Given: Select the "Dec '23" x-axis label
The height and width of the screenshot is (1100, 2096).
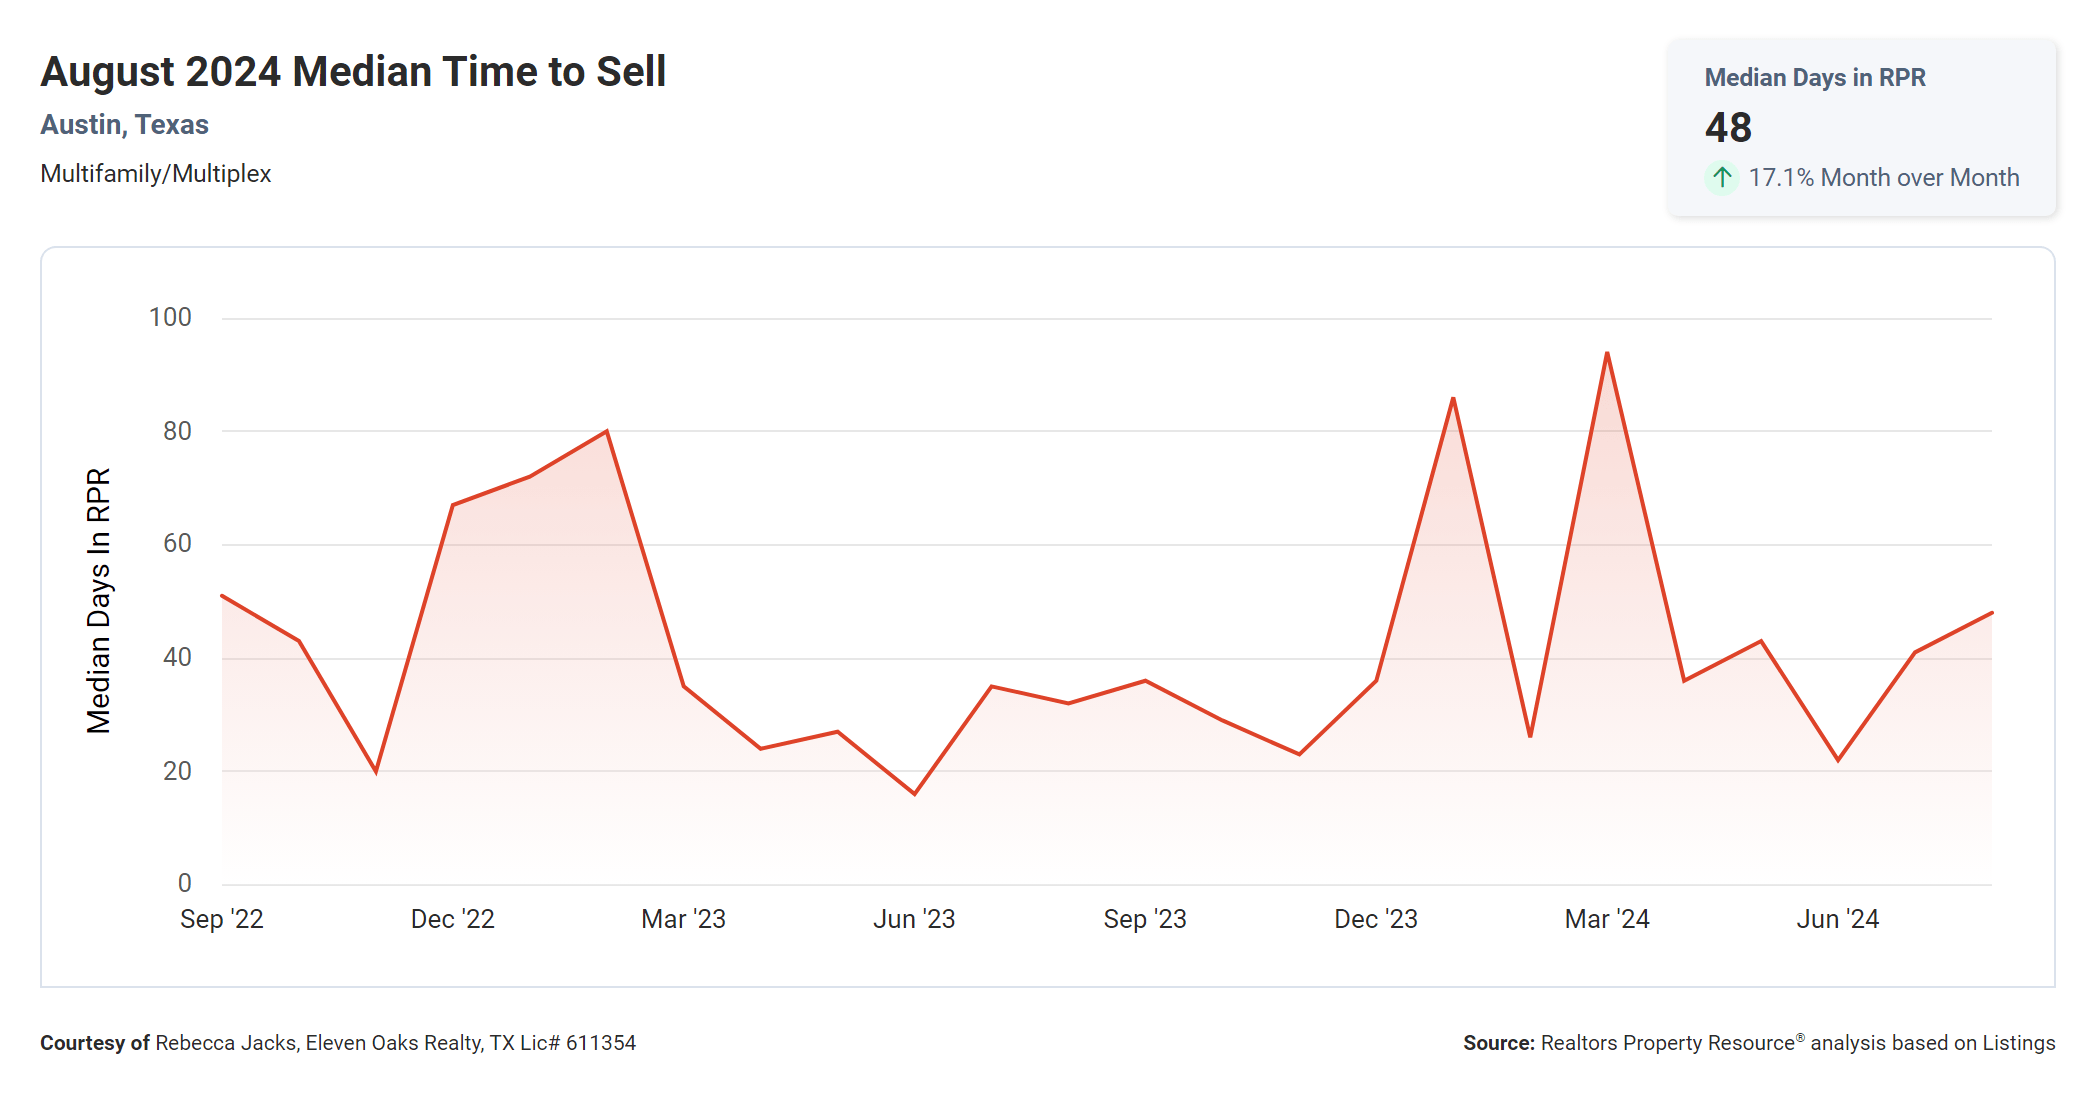Looking at the screenshot, I should (1375, 919).
